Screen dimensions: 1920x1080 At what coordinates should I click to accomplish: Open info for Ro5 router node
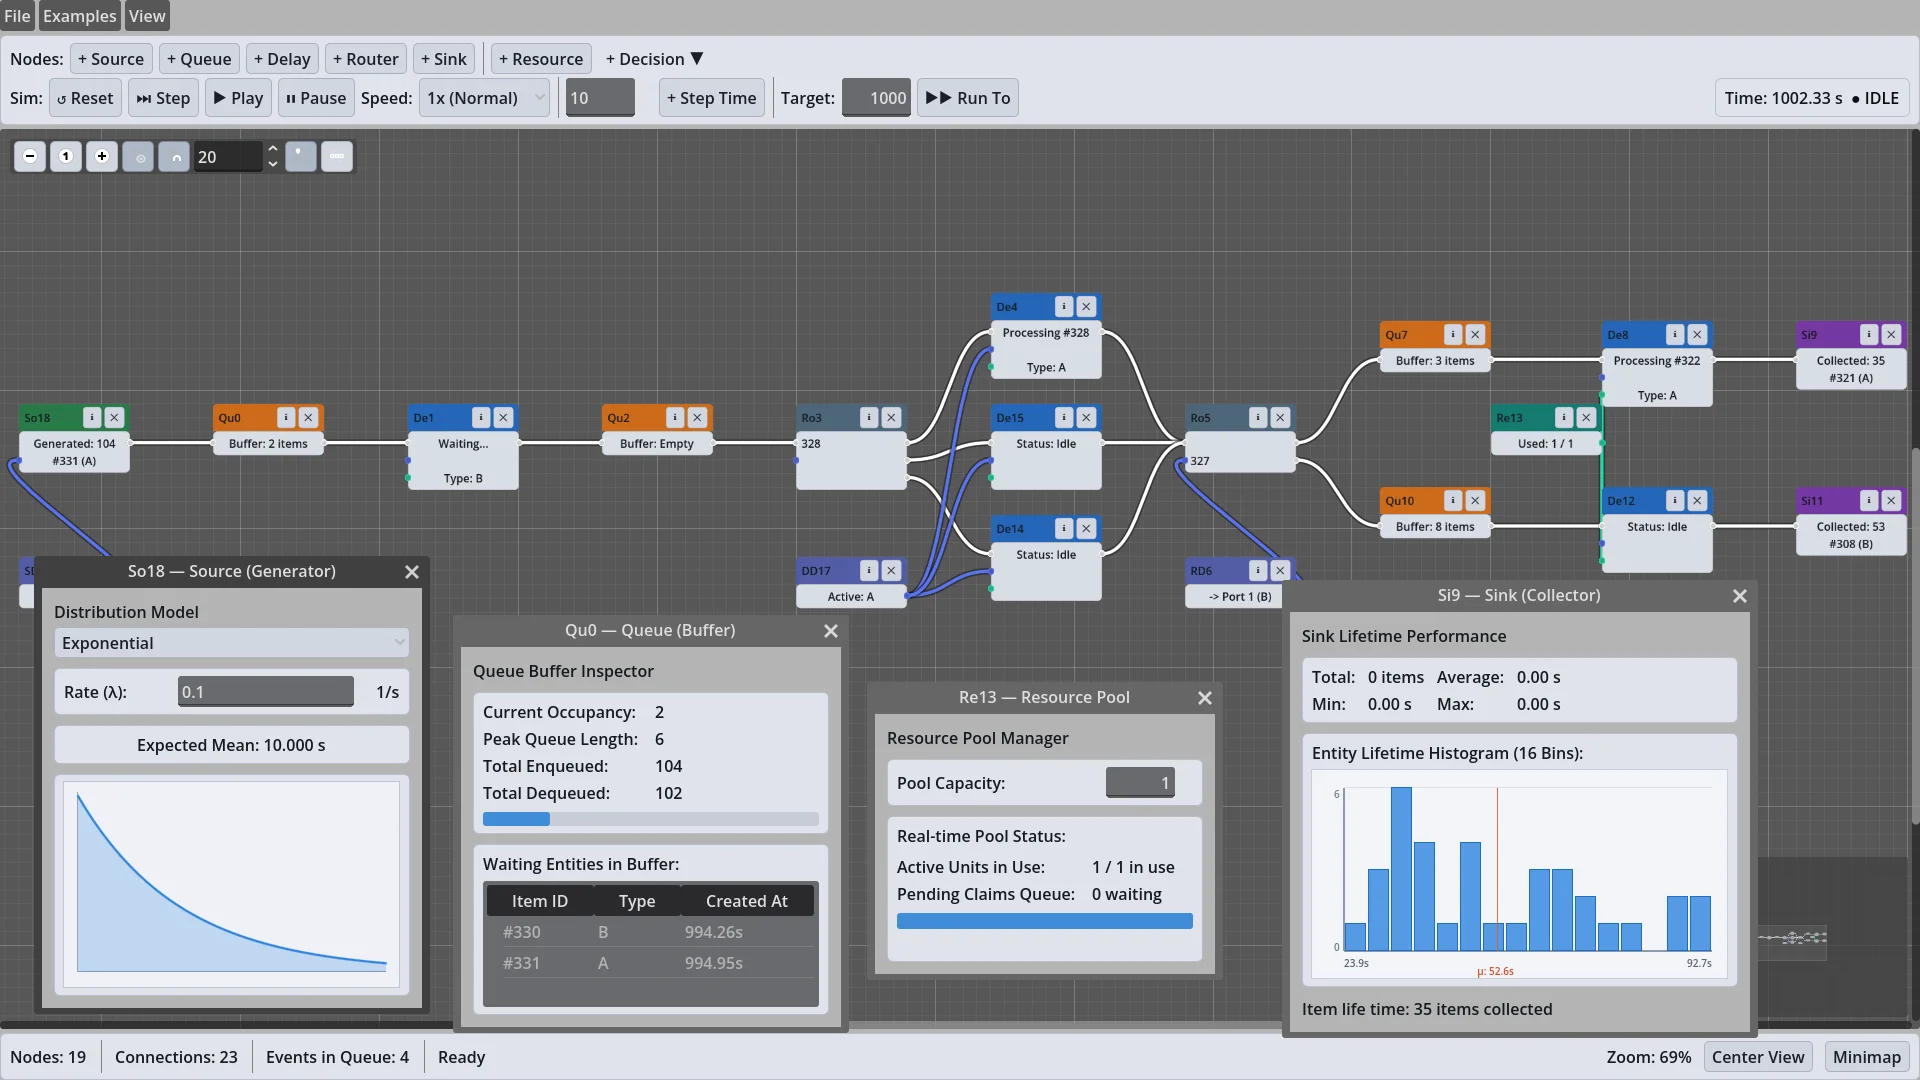(1258, 417)
